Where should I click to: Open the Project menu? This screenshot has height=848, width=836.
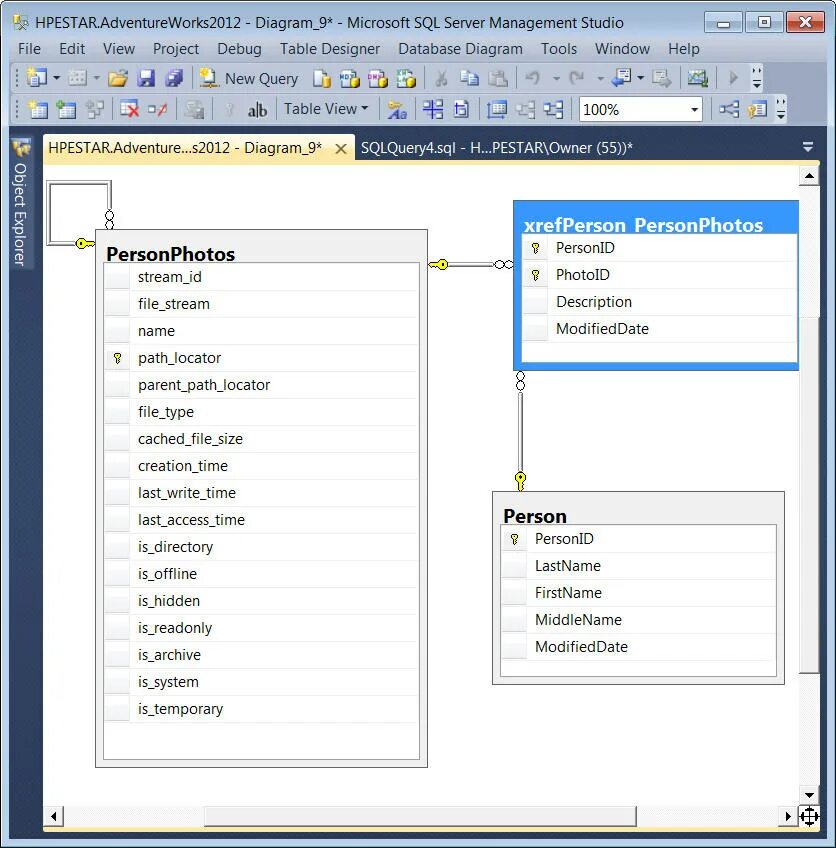pos(176,49)
